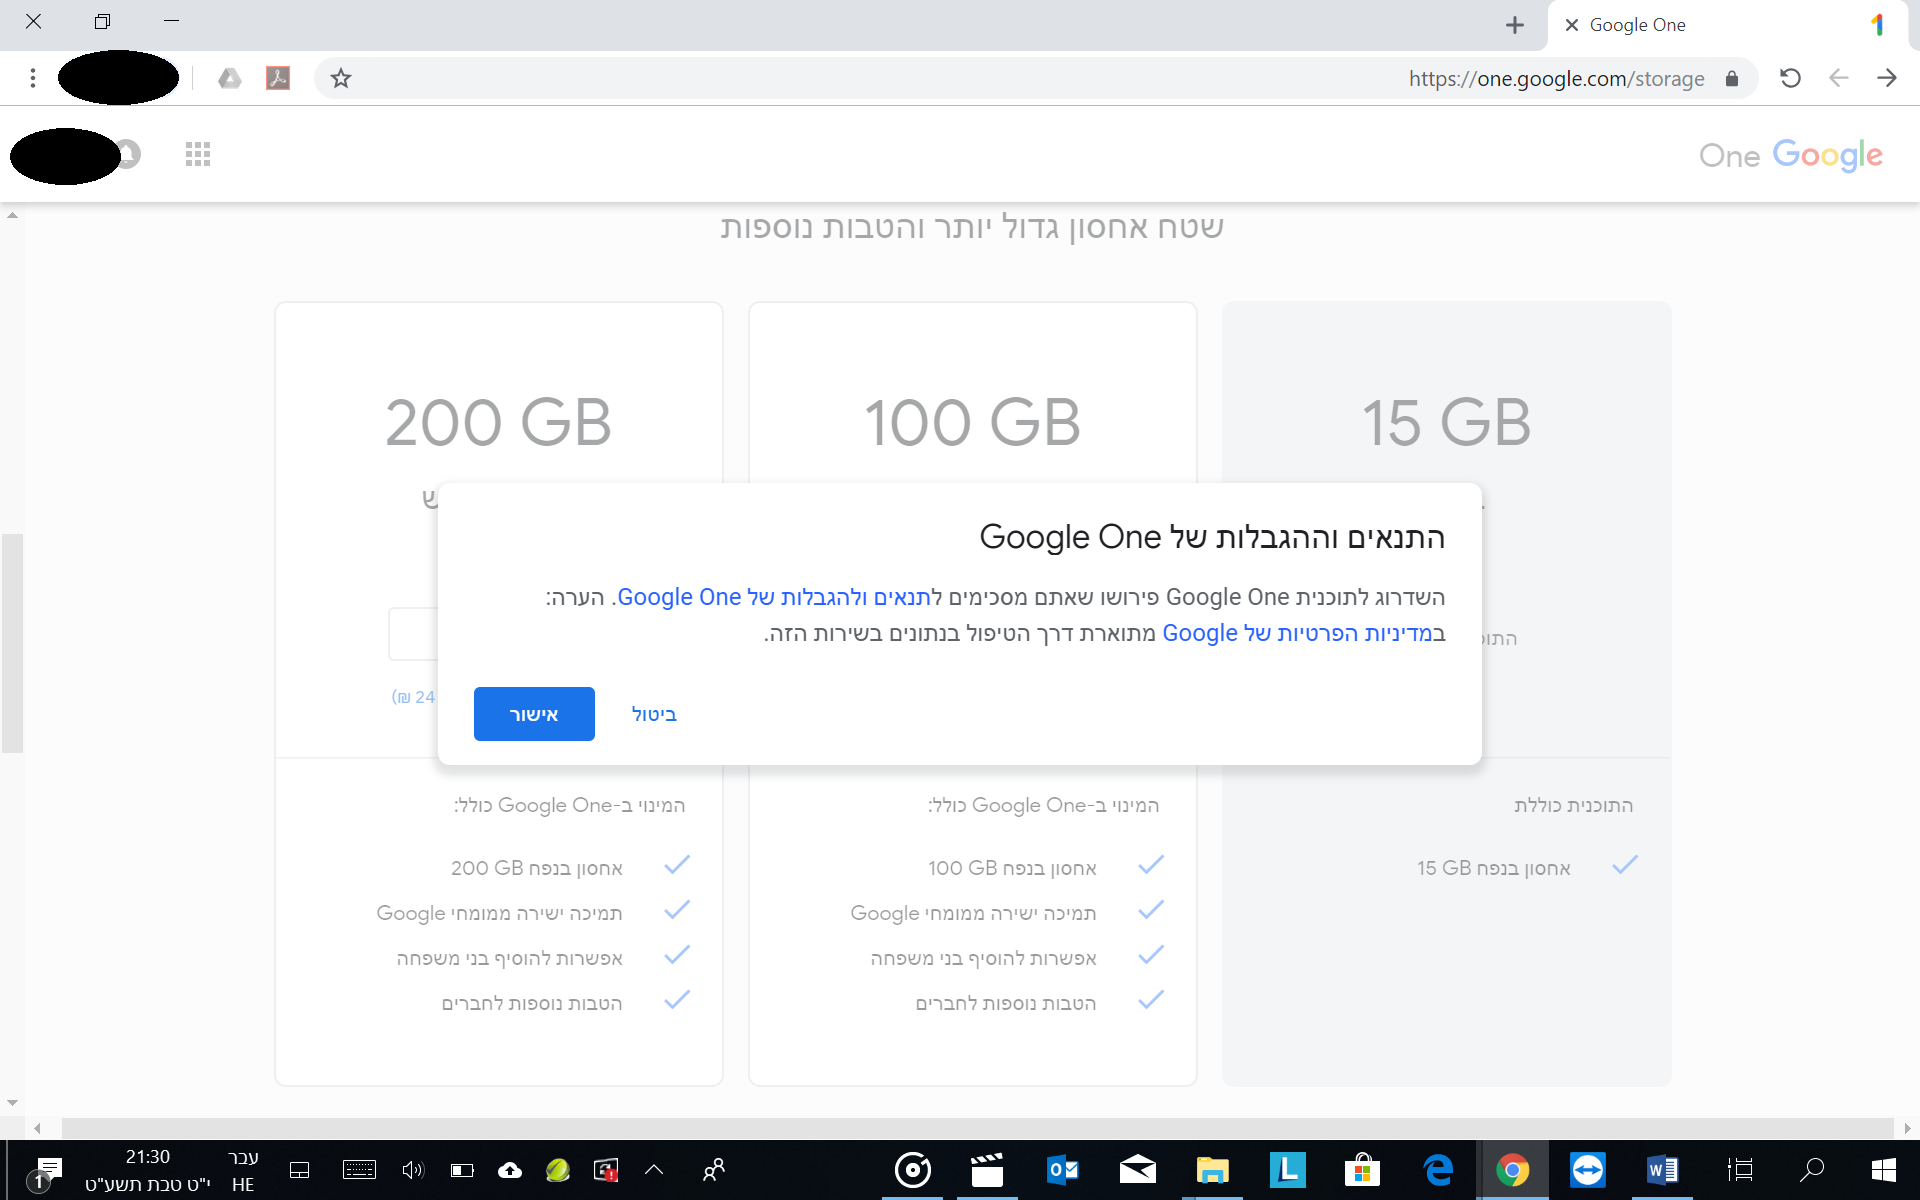Click the left vertical scrollbar thumb
This screenshot has width=1920, height=1200.
(x=12, y=643)
